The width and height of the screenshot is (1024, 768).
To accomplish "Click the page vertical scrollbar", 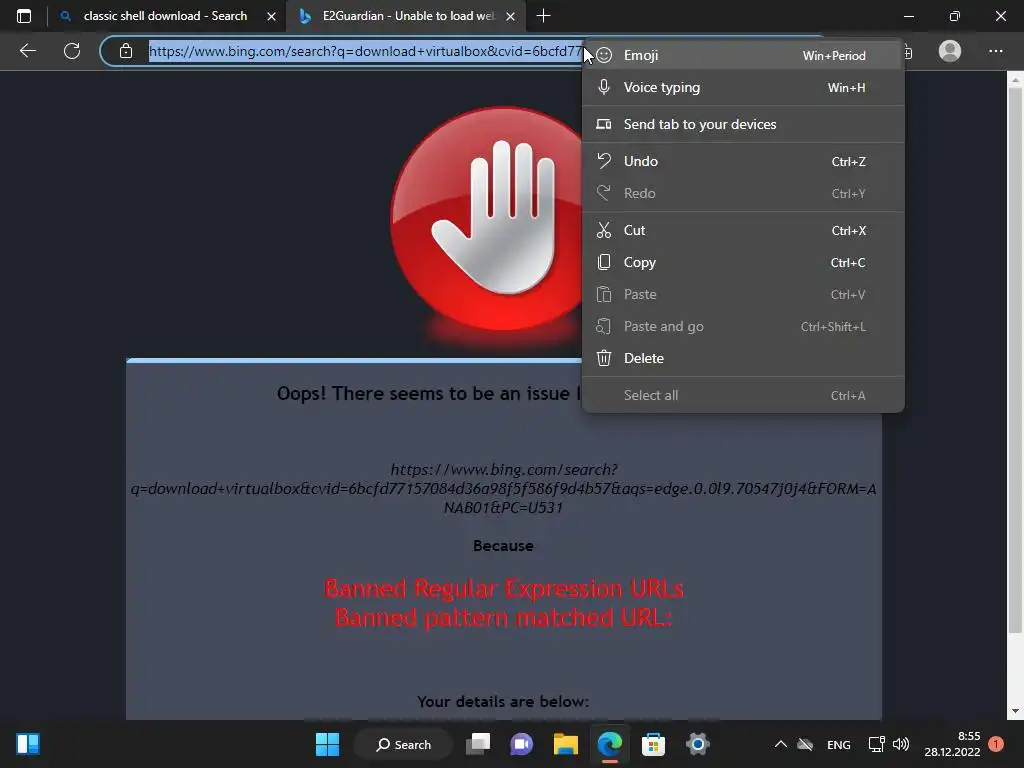I will 1015,362.
